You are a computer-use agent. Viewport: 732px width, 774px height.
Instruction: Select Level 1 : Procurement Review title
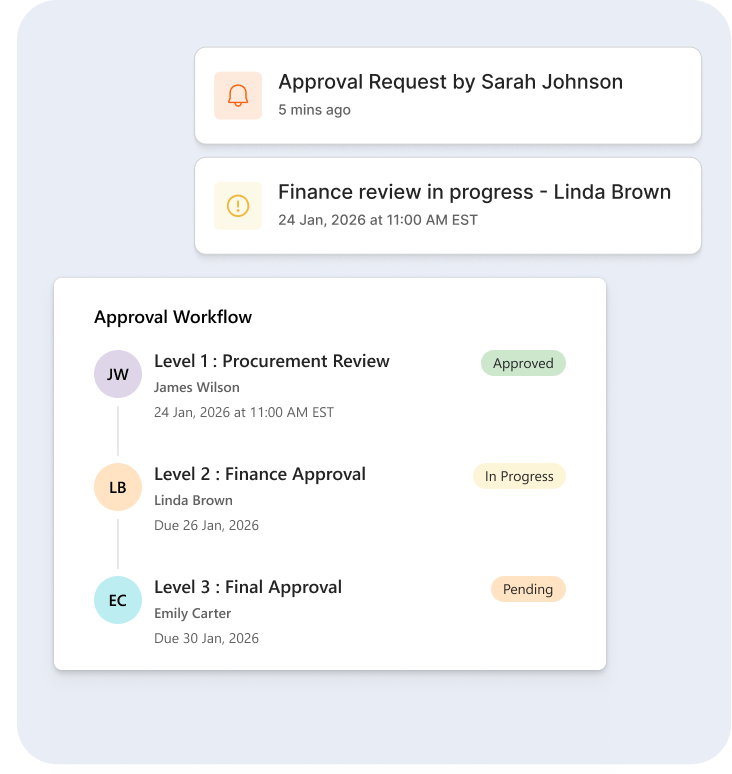pyautogui.click(x=272, y=361)
